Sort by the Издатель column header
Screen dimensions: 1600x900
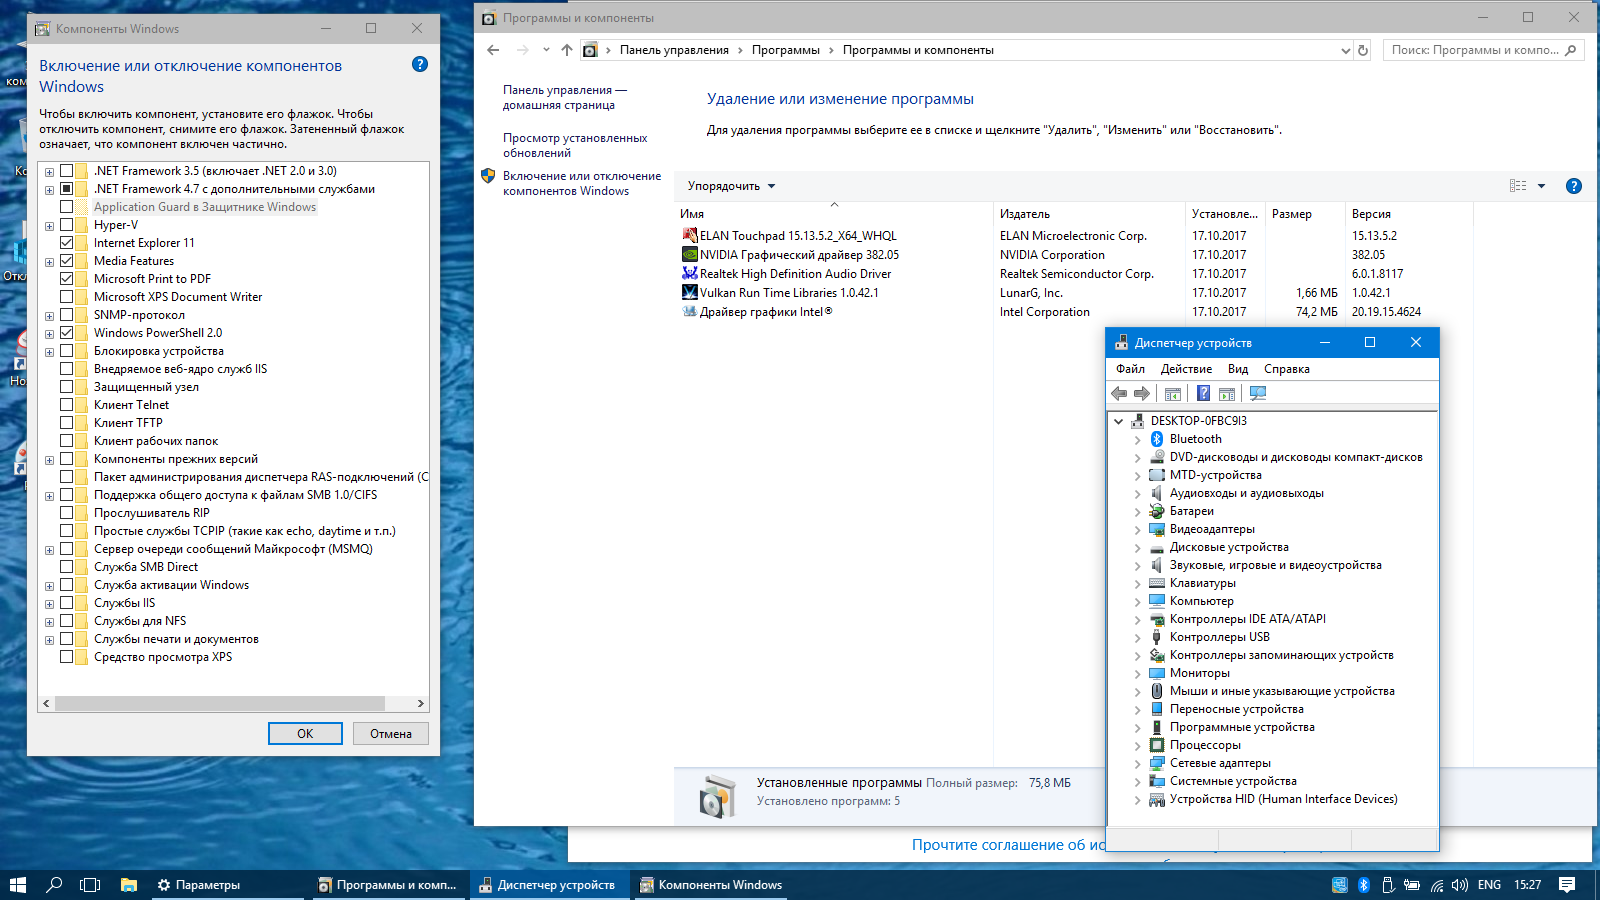point(1089,214)
